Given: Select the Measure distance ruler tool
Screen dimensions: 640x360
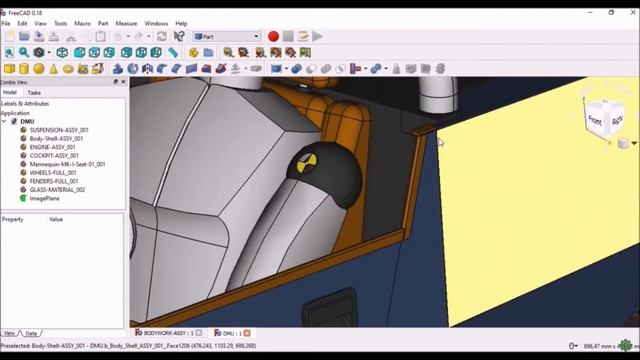Looking at the screenshot, I should click(173, 53).
